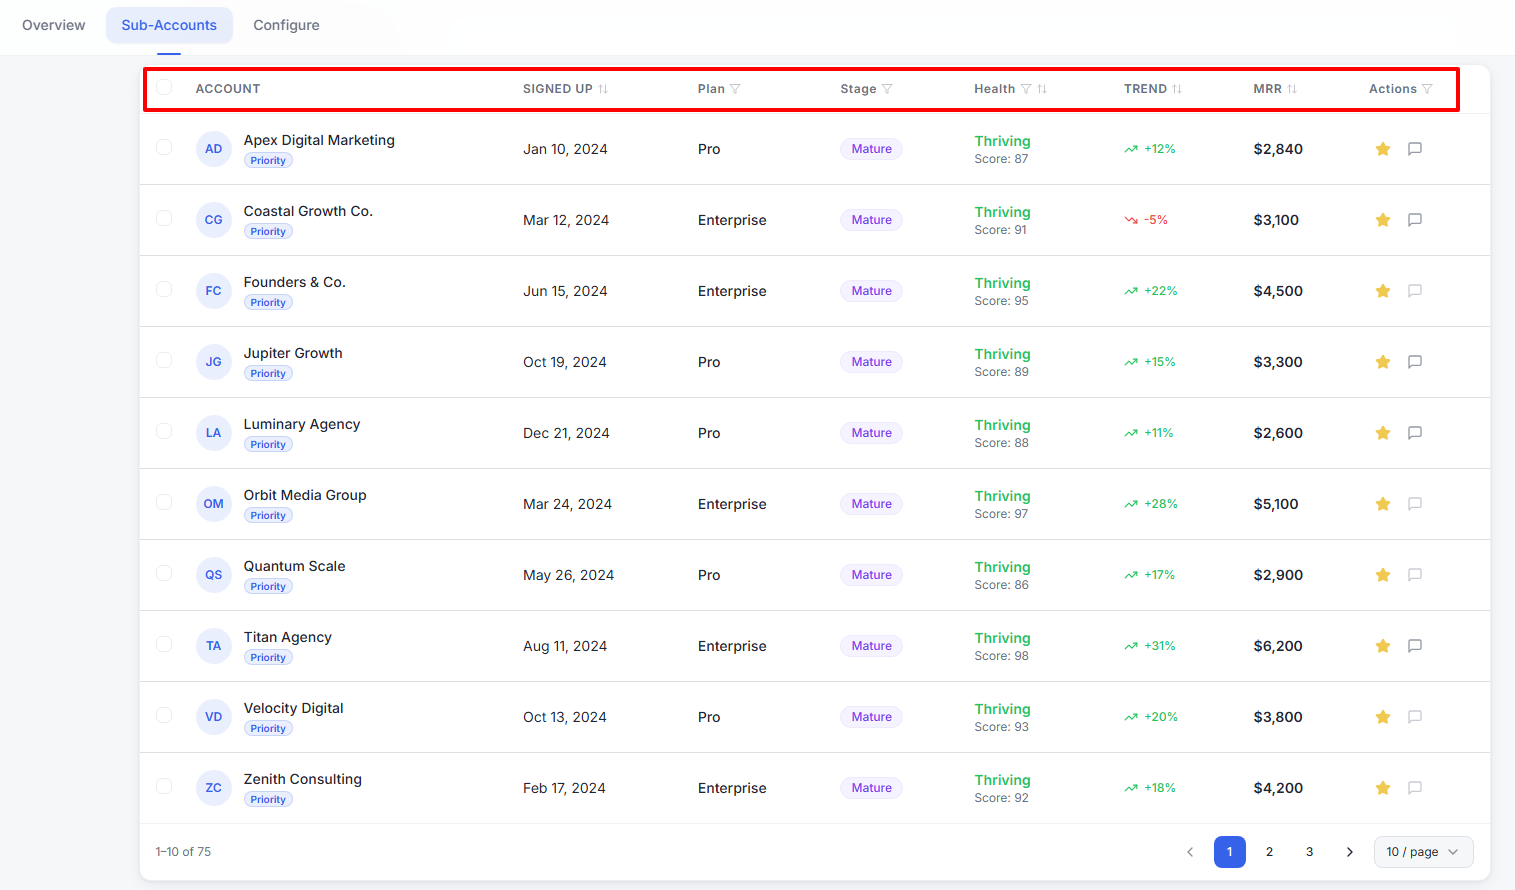Open comments for Coastal Growth Co.

[x=1415, y=220]
